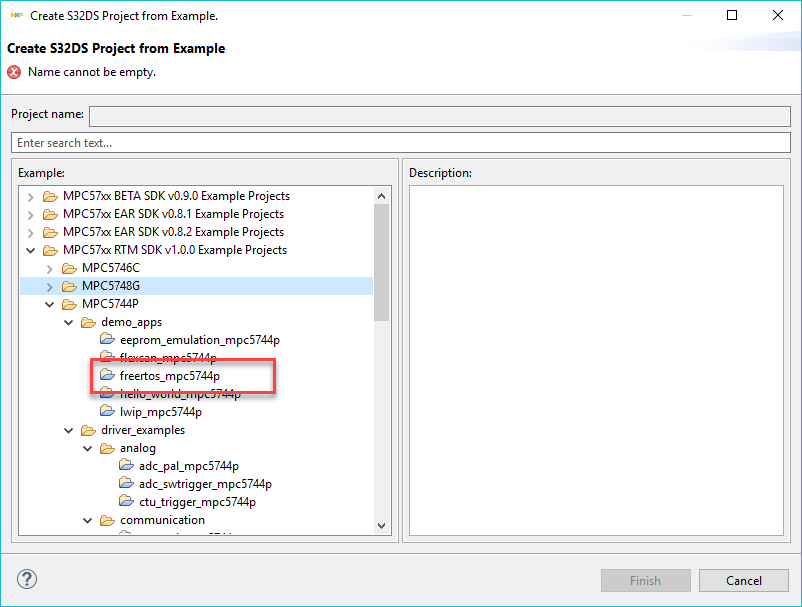Expand the MPC5748G folder arrow

point(50,286)
